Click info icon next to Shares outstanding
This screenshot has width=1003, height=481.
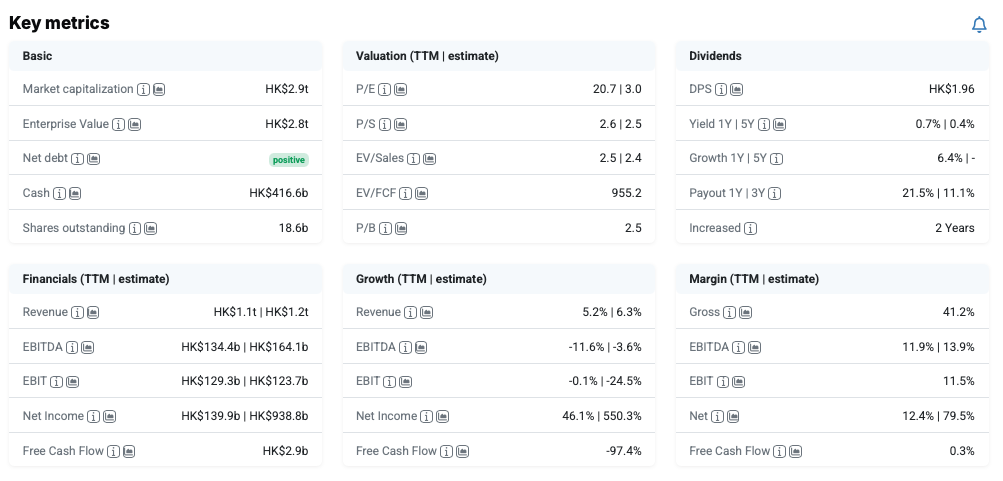(135, 229)
